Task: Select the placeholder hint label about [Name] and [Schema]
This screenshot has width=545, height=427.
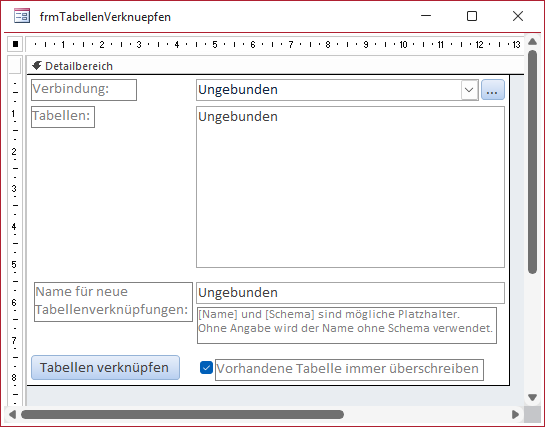Action: pos(347,326)
